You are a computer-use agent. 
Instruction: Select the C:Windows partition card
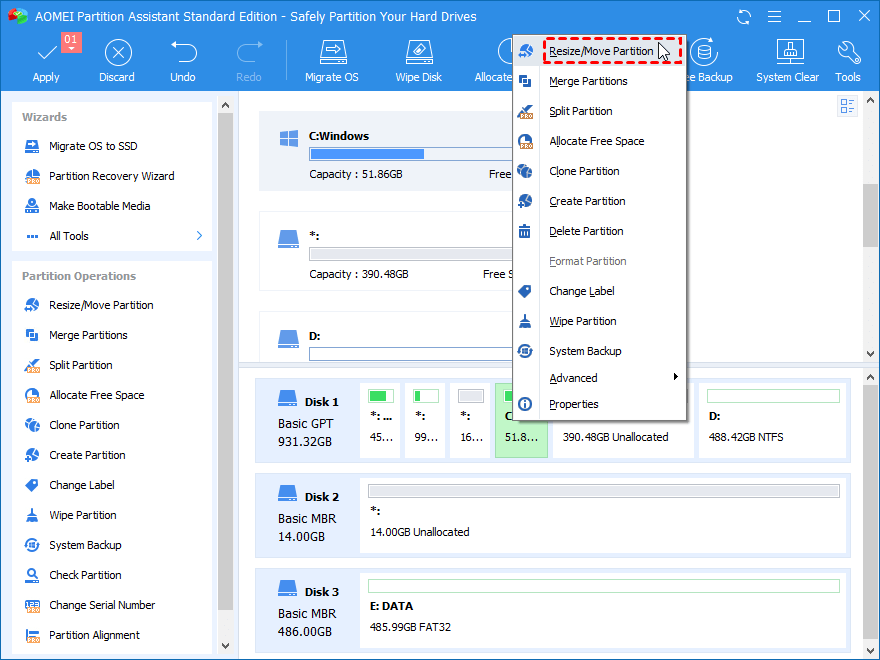coord(386,151)
